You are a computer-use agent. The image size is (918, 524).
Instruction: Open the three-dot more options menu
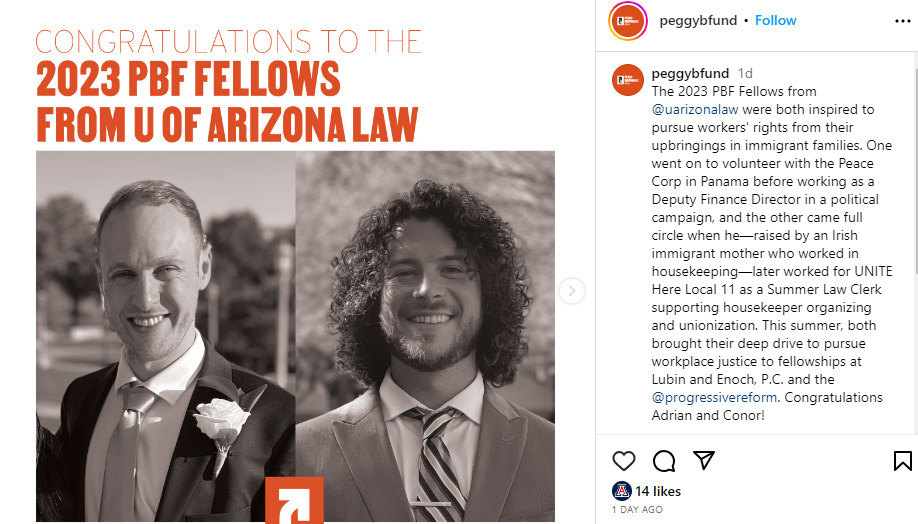tap(902, 20)
